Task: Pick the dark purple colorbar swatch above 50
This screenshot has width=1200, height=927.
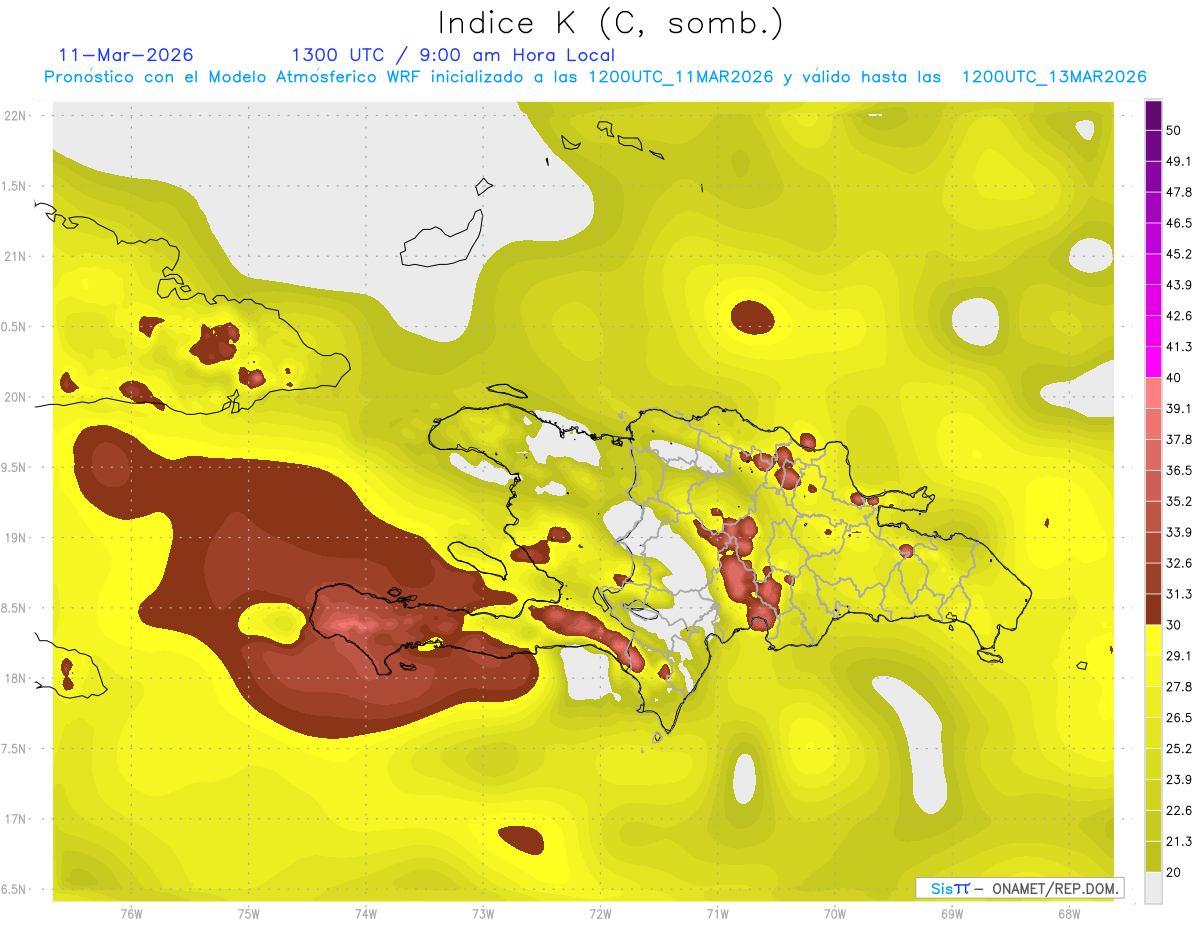Action: pyautogui.click(x=1153, y=115)
